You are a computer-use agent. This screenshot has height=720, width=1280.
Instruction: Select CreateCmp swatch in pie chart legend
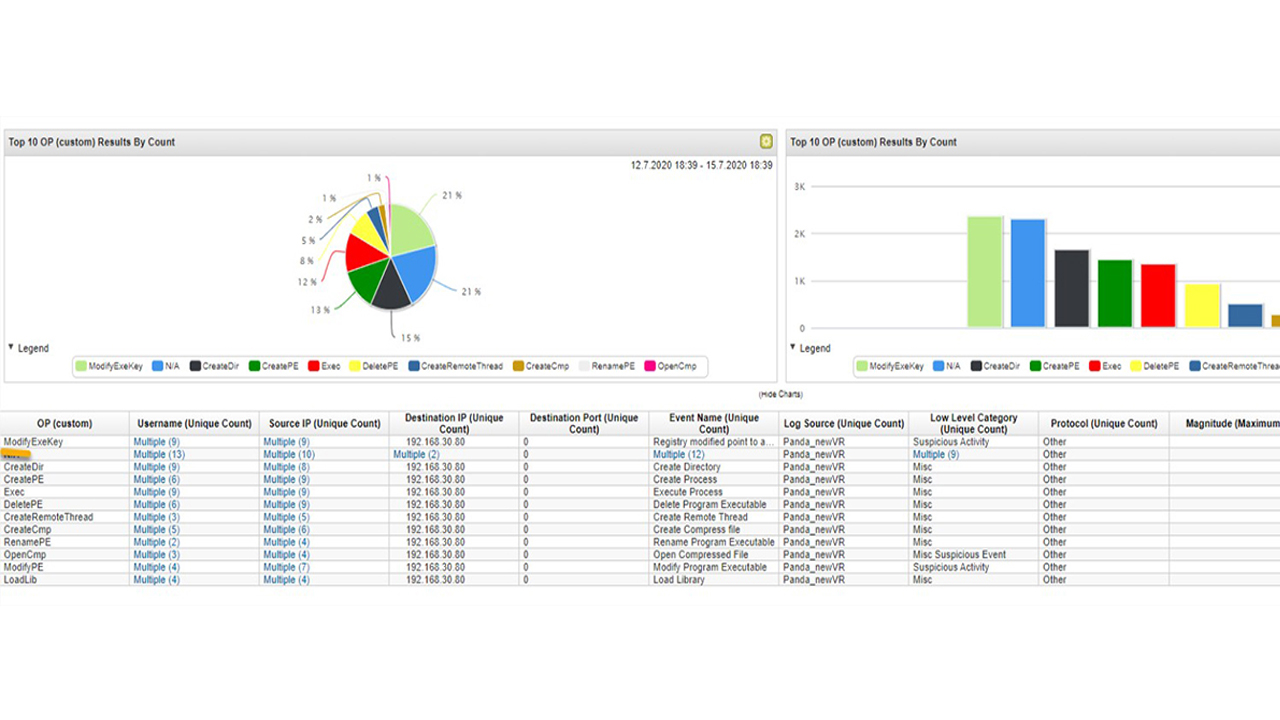518,367
